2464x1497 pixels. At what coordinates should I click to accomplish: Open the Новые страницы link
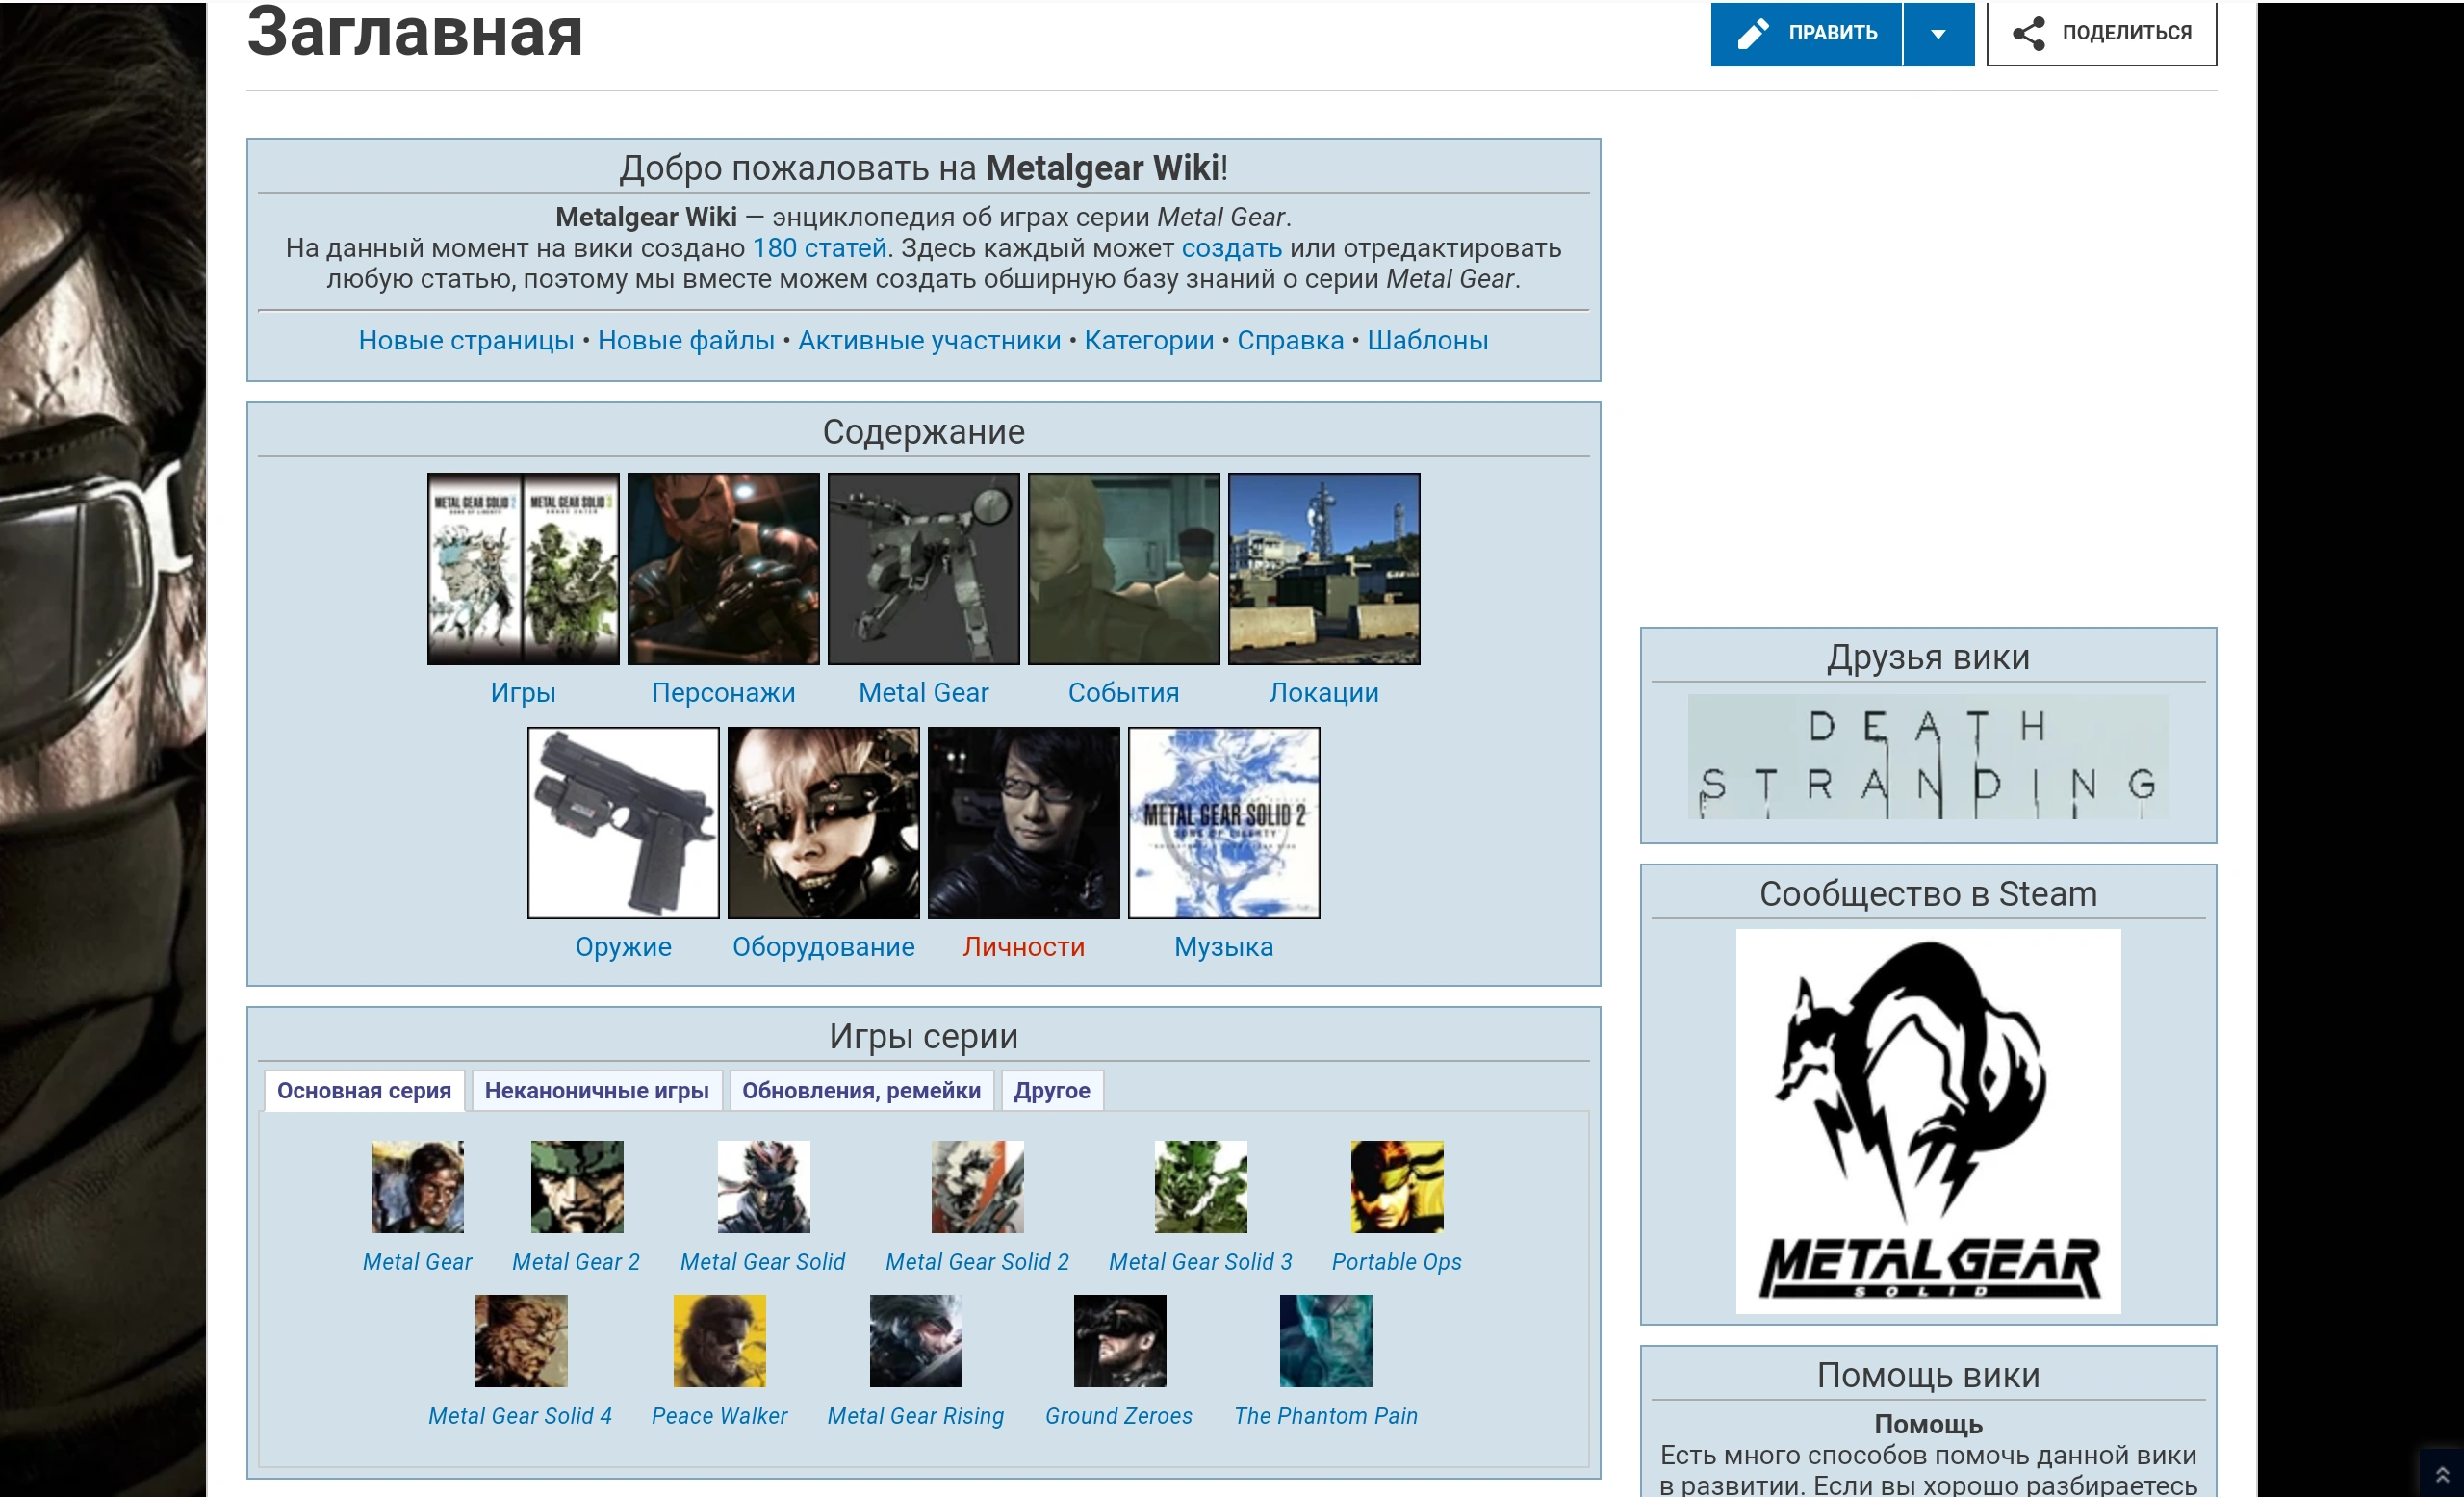(x=466, y=340)
